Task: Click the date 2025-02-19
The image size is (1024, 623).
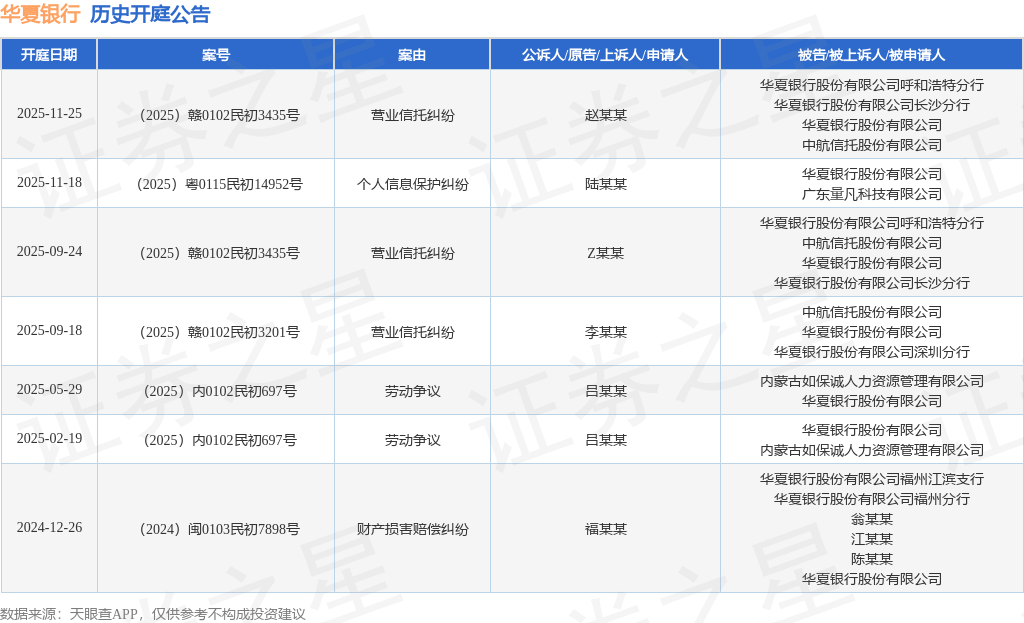Action: point(50,438)
